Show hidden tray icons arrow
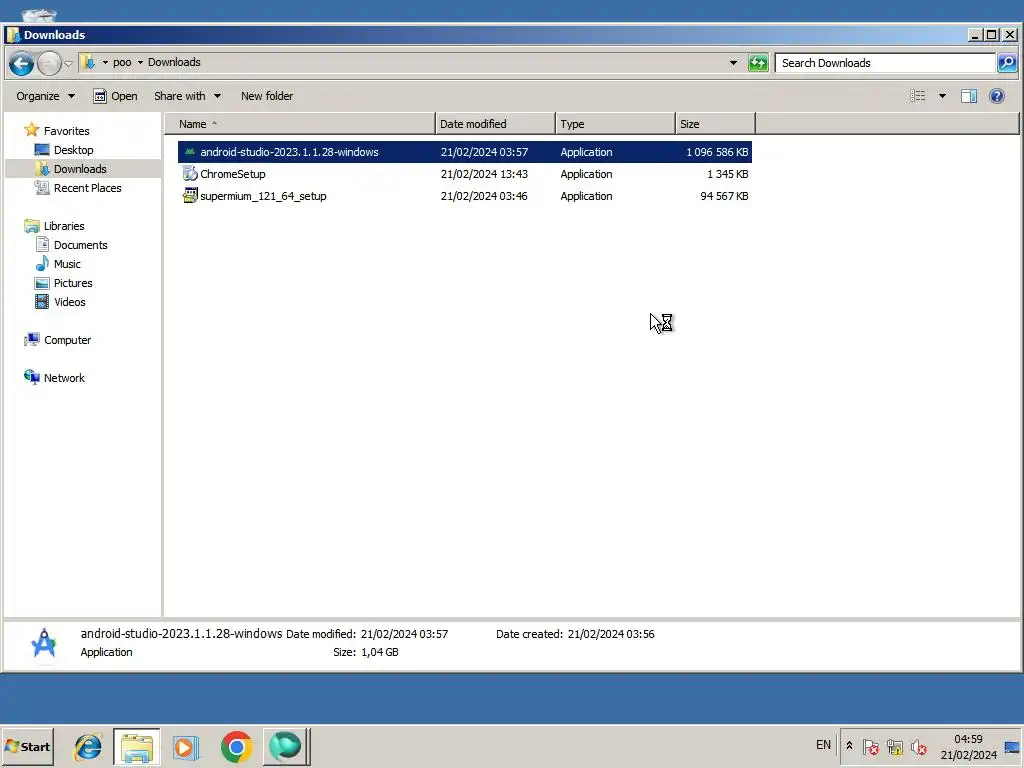Screen dimensions: 1024x768 click(x=849, y=746)
